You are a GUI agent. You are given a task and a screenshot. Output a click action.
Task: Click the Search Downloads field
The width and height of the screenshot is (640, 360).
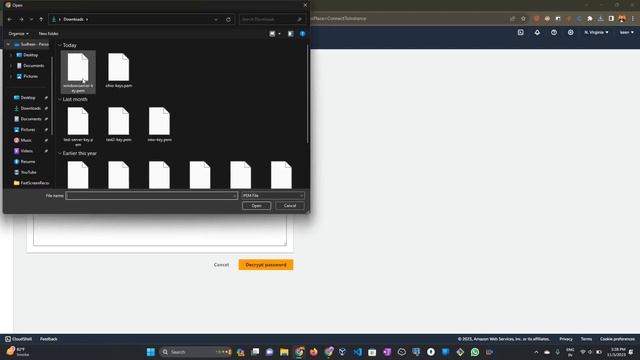[272, 19]
